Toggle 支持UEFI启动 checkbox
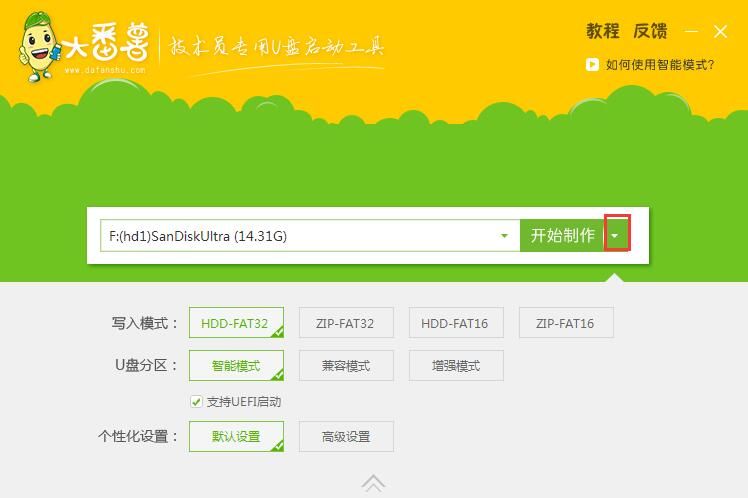Screen dimensions: 748x498 pyautogui.click(x=196, y=402)
